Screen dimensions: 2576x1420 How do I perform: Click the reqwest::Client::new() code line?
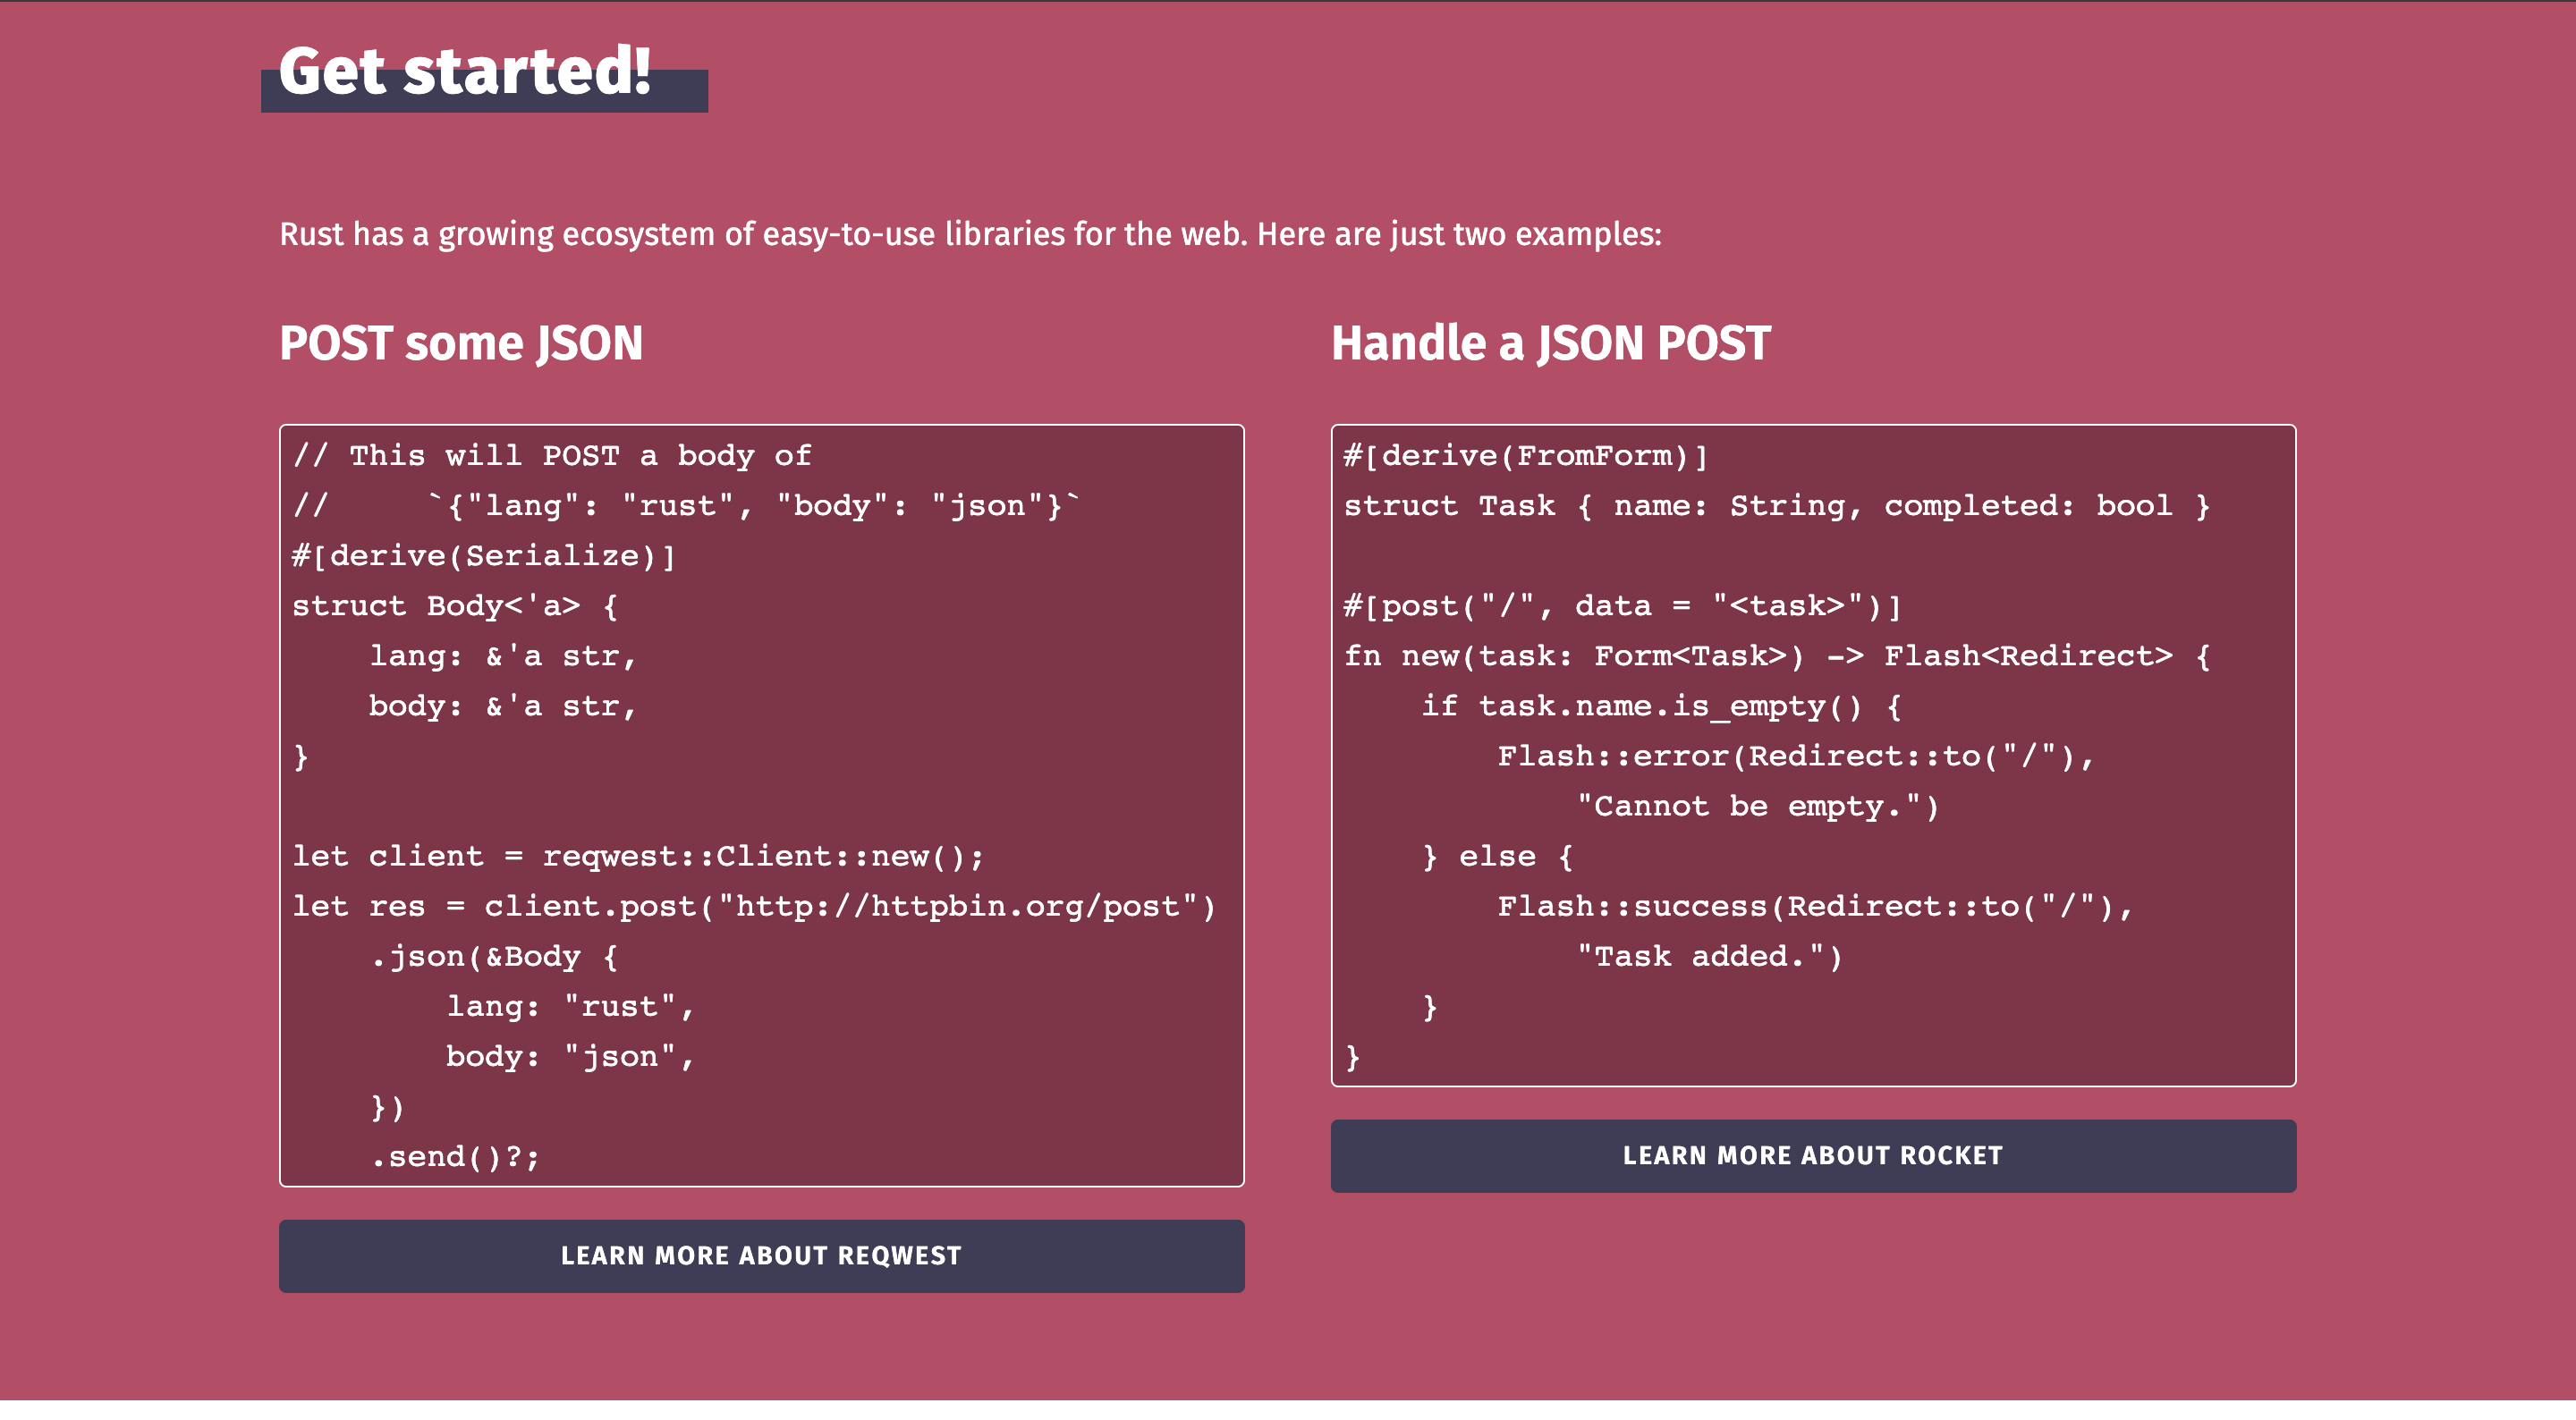click(638, 856)
